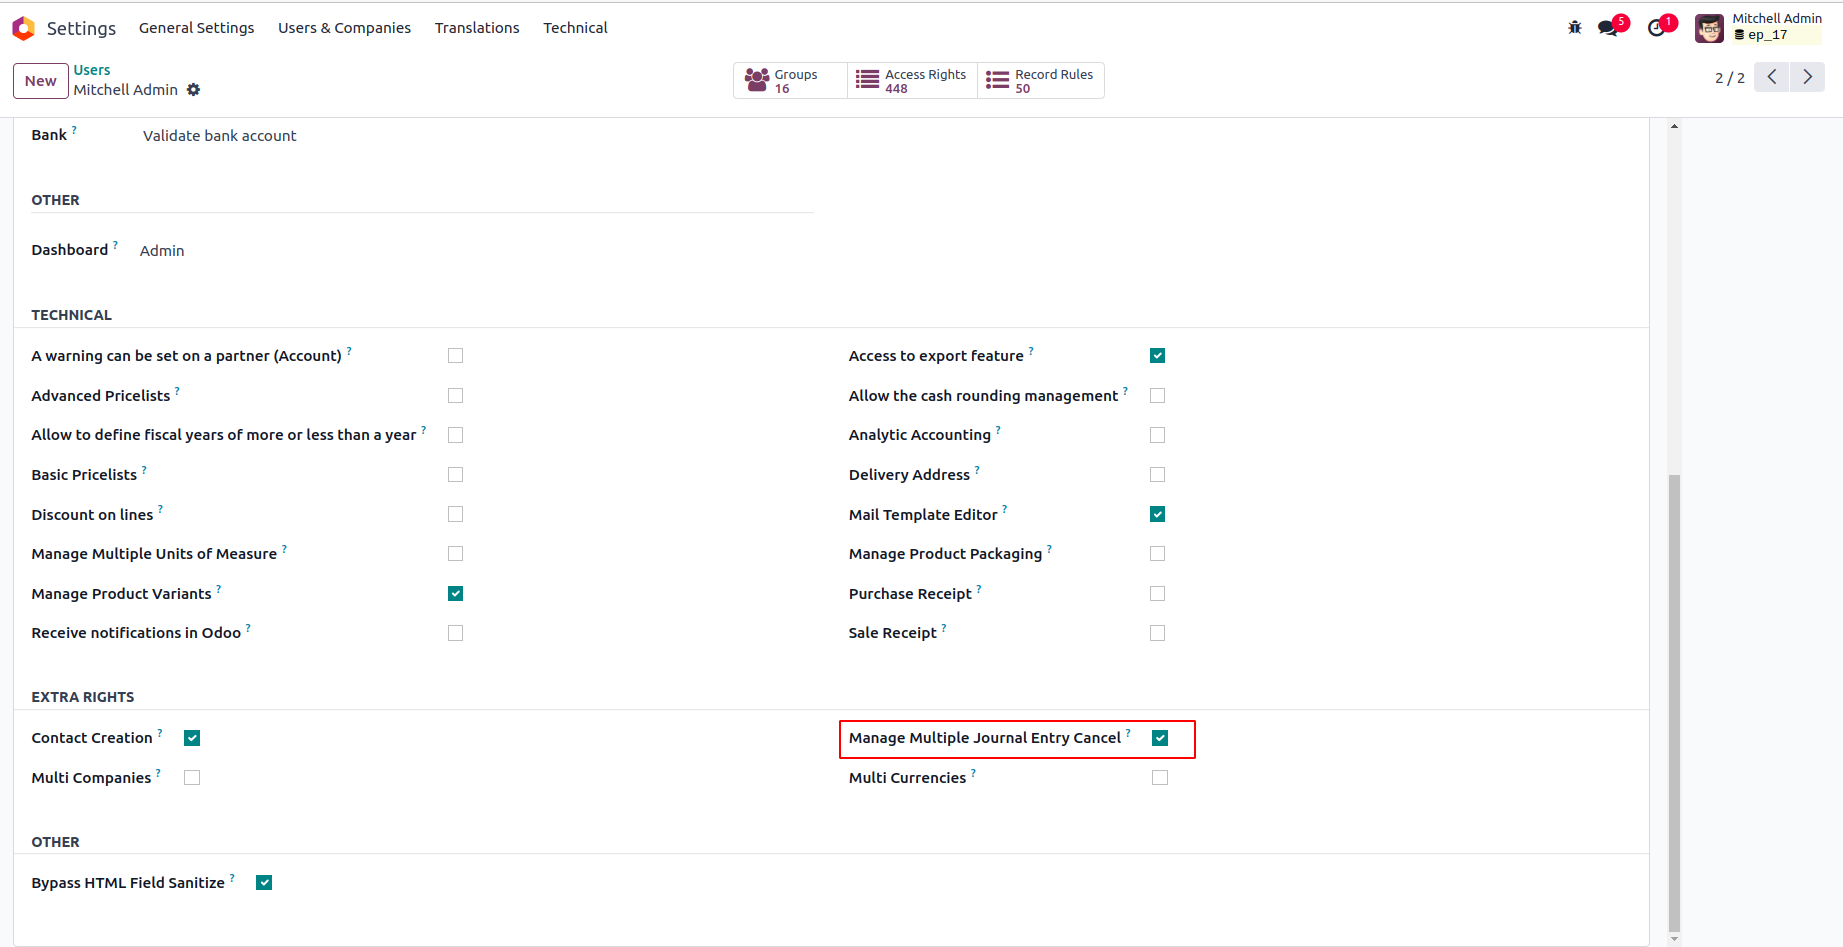Click the Users breadcrumb link
This screenshot has width=1843, height=947.
92,70
